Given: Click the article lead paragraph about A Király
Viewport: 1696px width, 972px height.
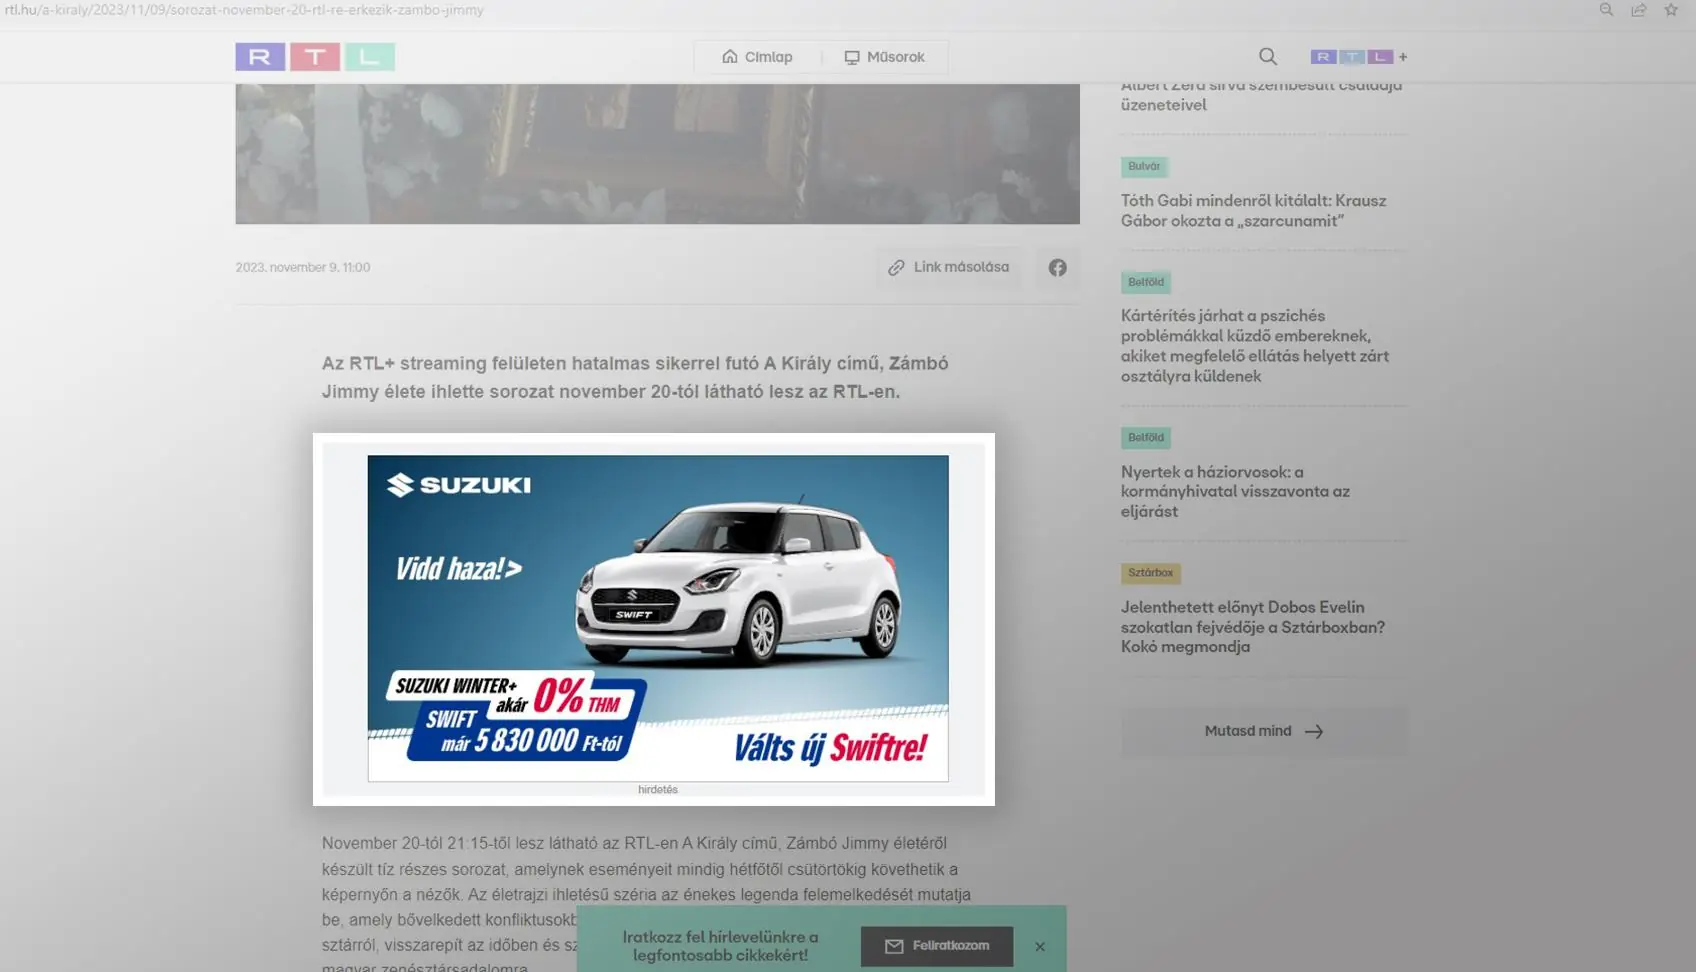Looking at the screenshot, I should [x=635, y=377].
